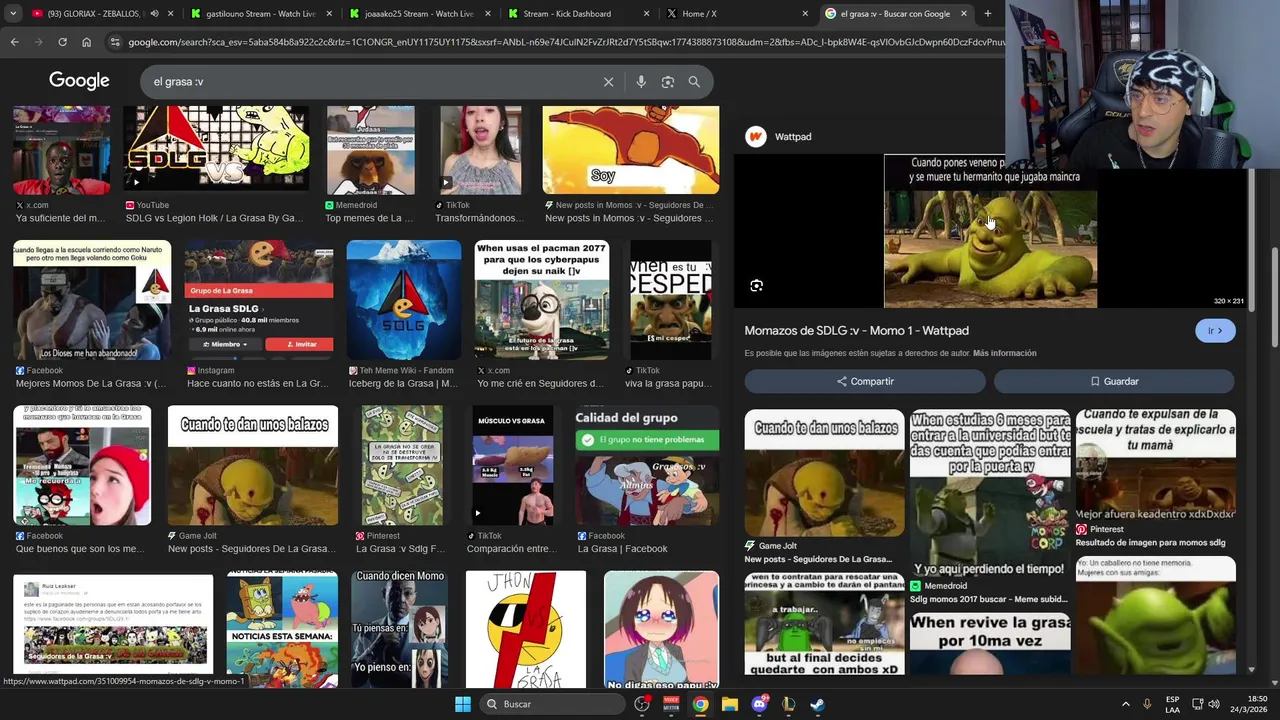Open the Más información link
The height and width of the screenshot is (720, 1280).
click(1004, 353)
